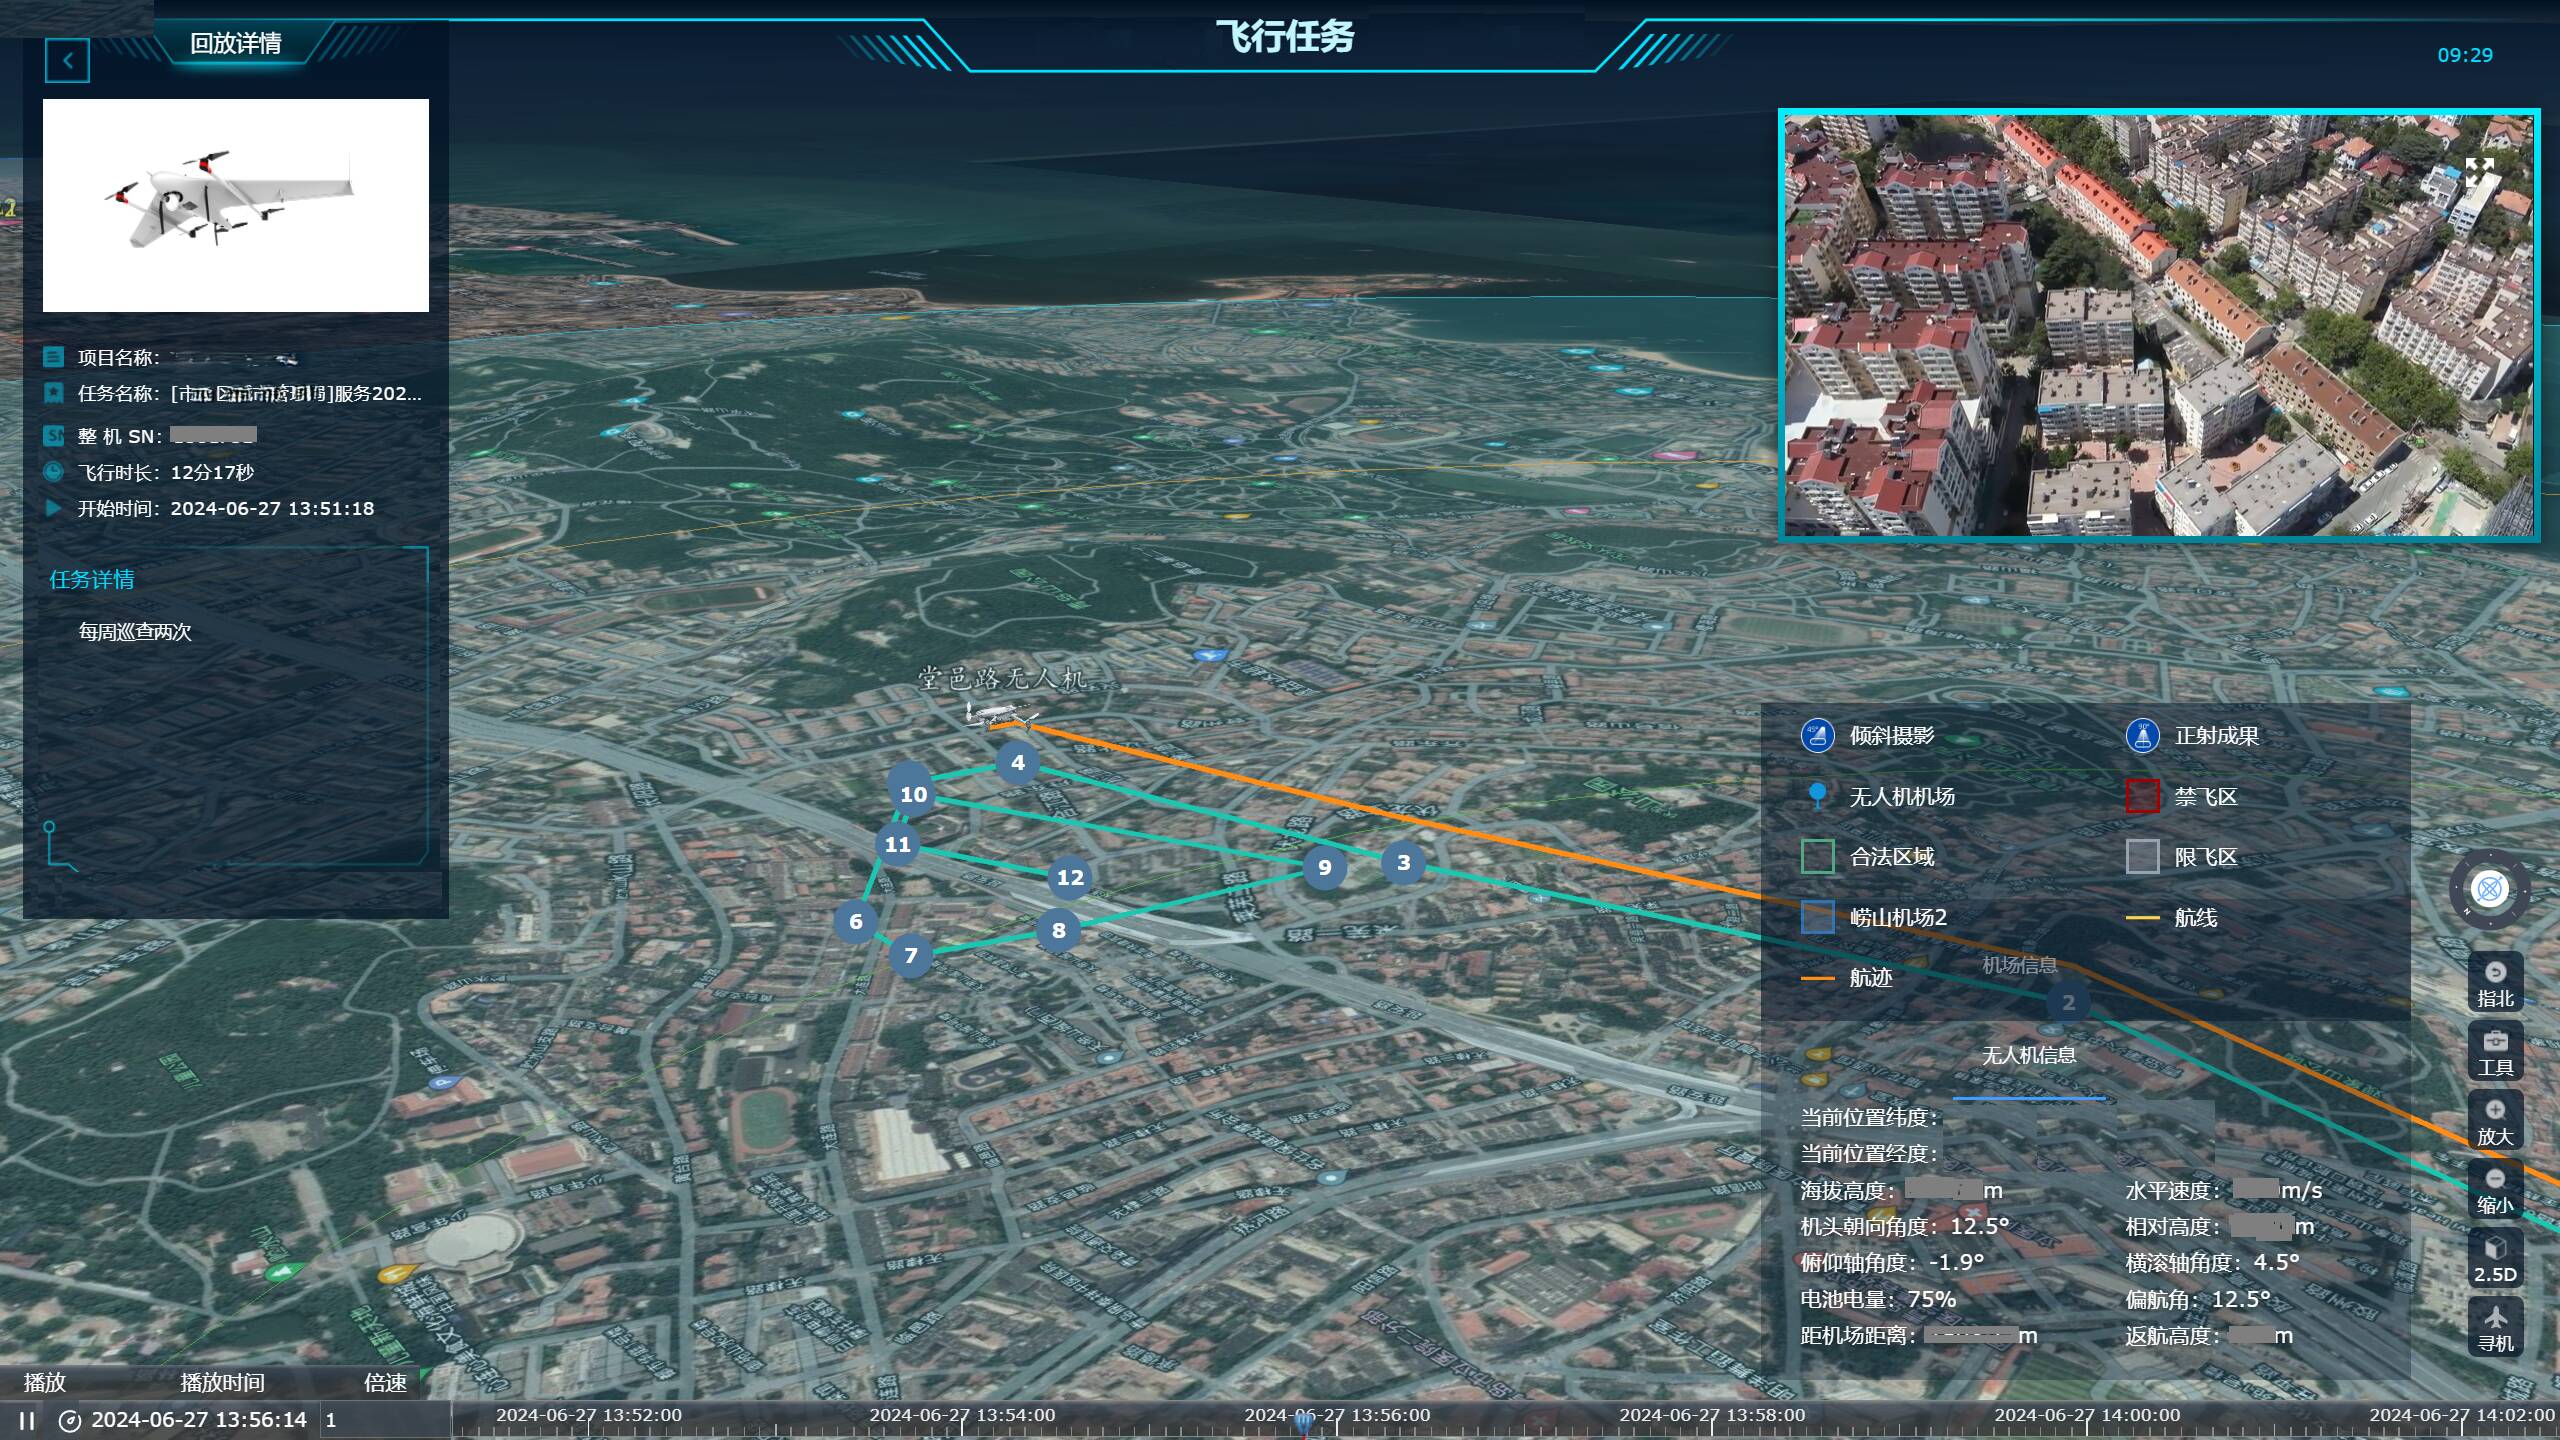Viewport: 2560px width, 1440px height.
Task: Select waypoint 11 on the route
Action: pos(897,844)
